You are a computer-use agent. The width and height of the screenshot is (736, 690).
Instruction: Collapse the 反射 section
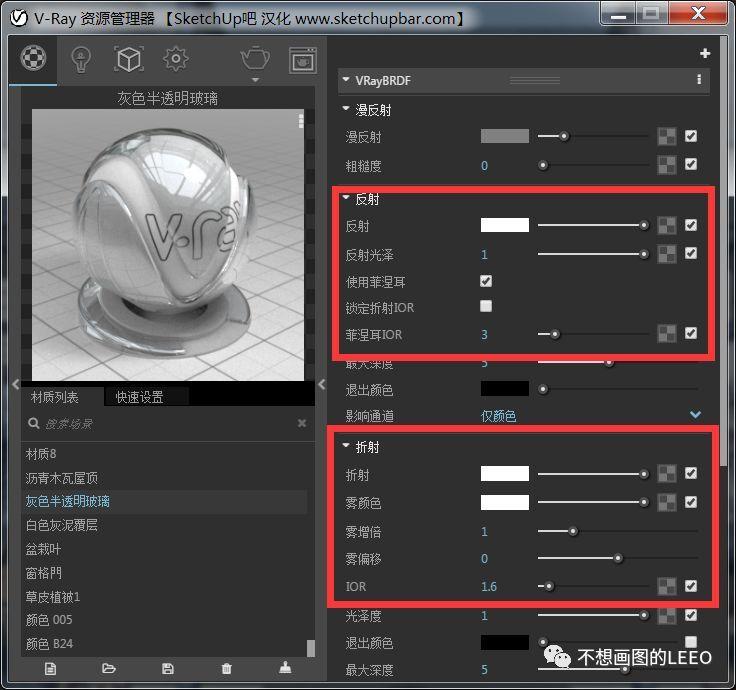coord(346,198)
